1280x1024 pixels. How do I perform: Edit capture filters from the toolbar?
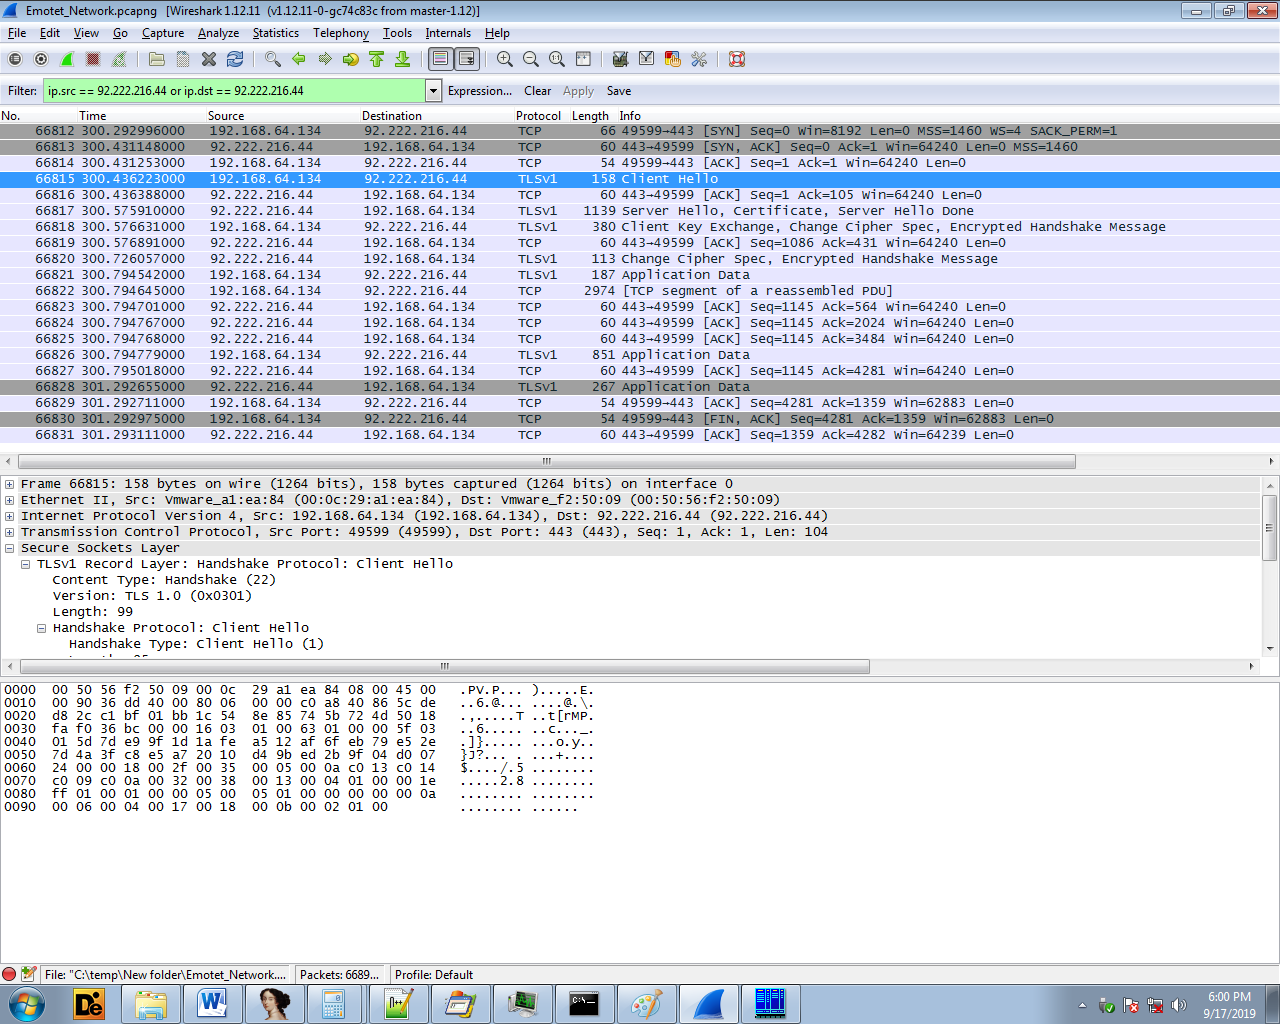tap(620, 59)
